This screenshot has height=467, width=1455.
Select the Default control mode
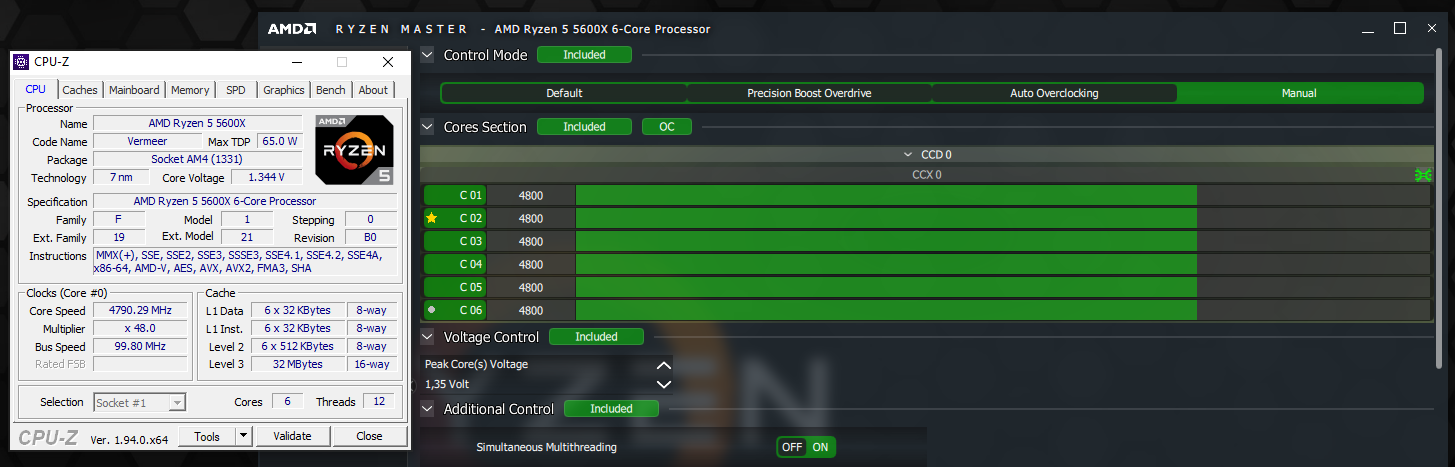click(564, 93)
